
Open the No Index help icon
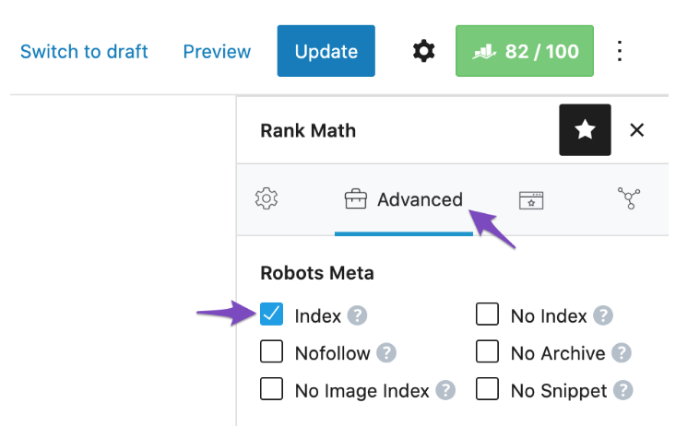pos(603,315)
